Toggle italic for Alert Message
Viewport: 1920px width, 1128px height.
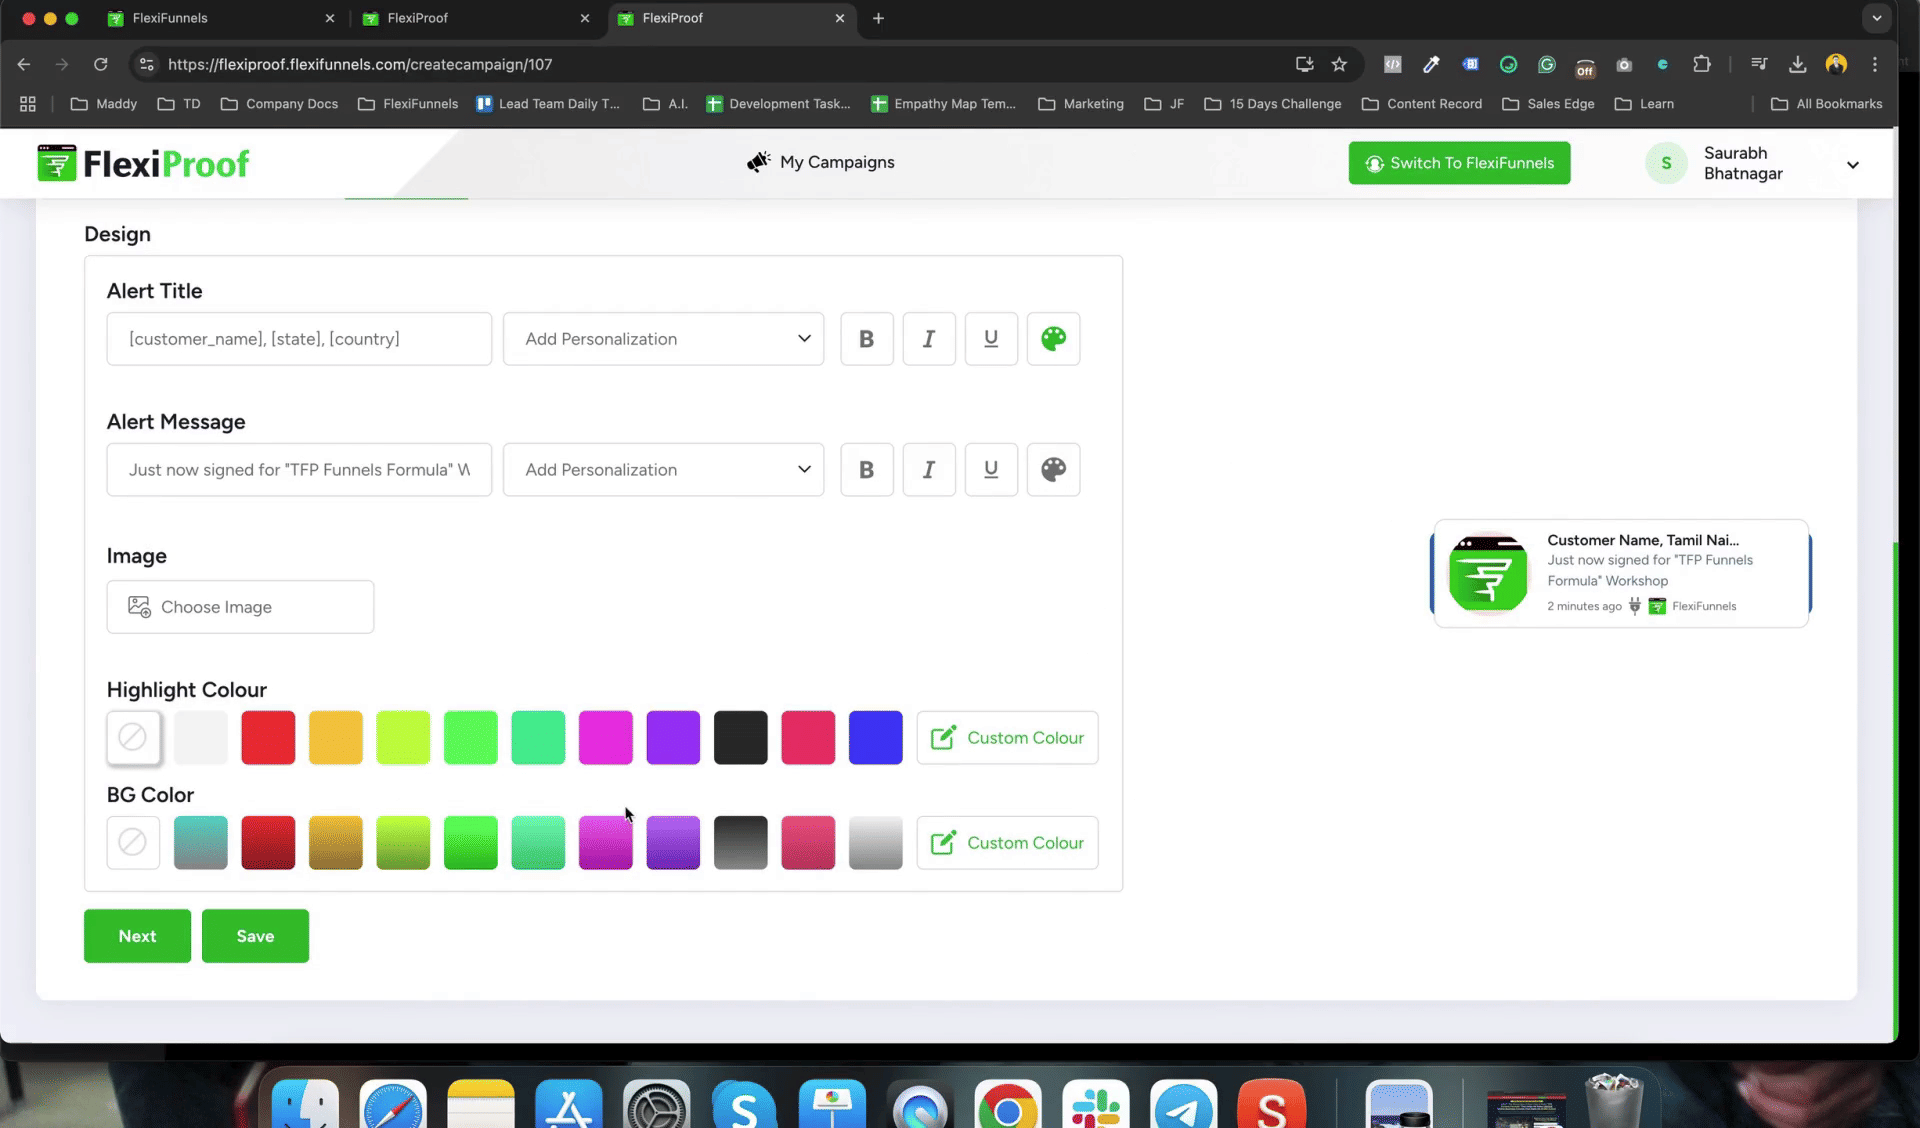click(928, 470)
